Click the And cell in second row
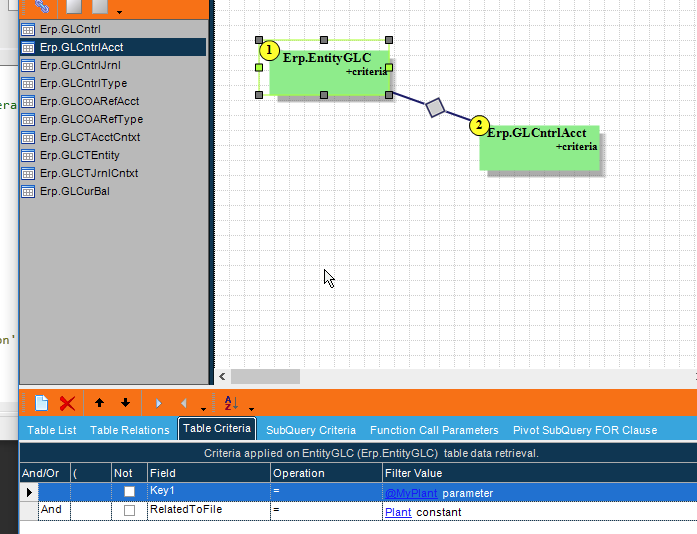 click(x=54, y=510)
